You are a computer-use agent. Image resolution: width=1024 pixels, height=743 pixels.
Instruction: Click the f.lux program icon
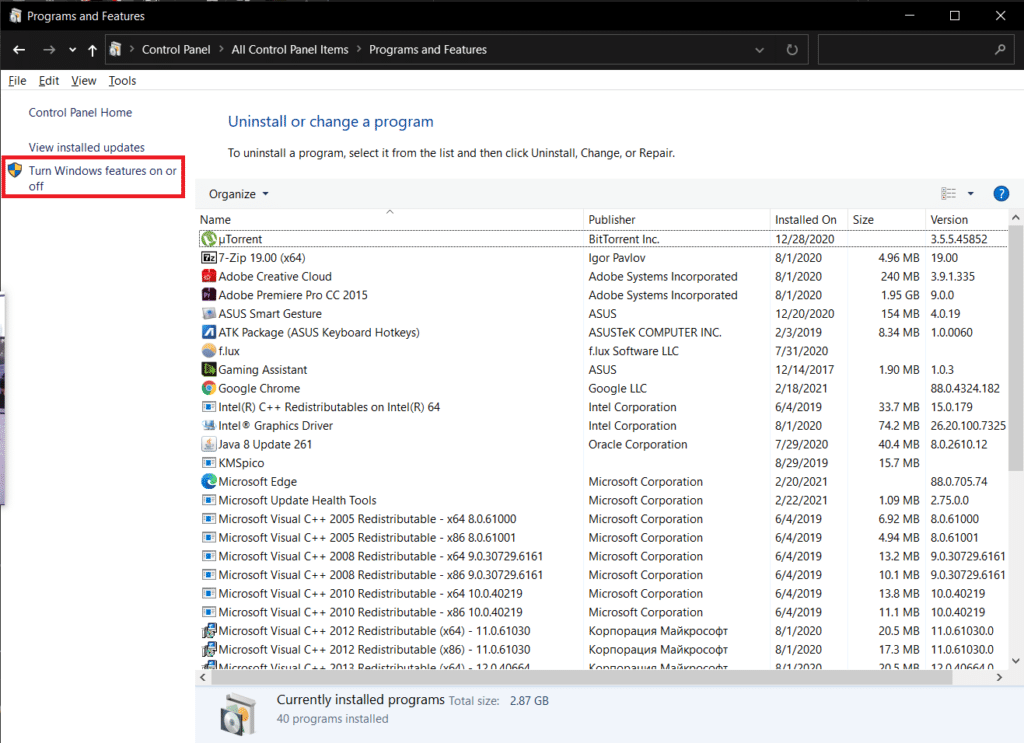point(208,351)
